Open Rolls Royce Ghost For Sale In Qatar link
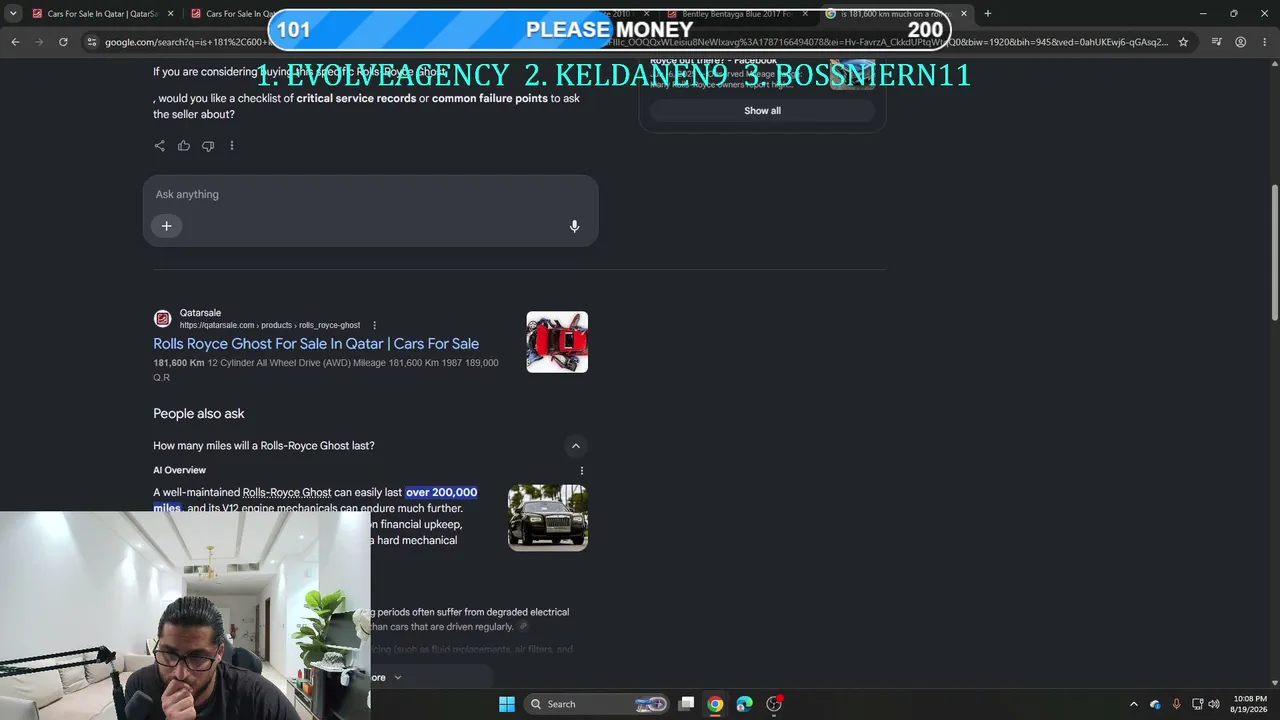 (316, 344)
